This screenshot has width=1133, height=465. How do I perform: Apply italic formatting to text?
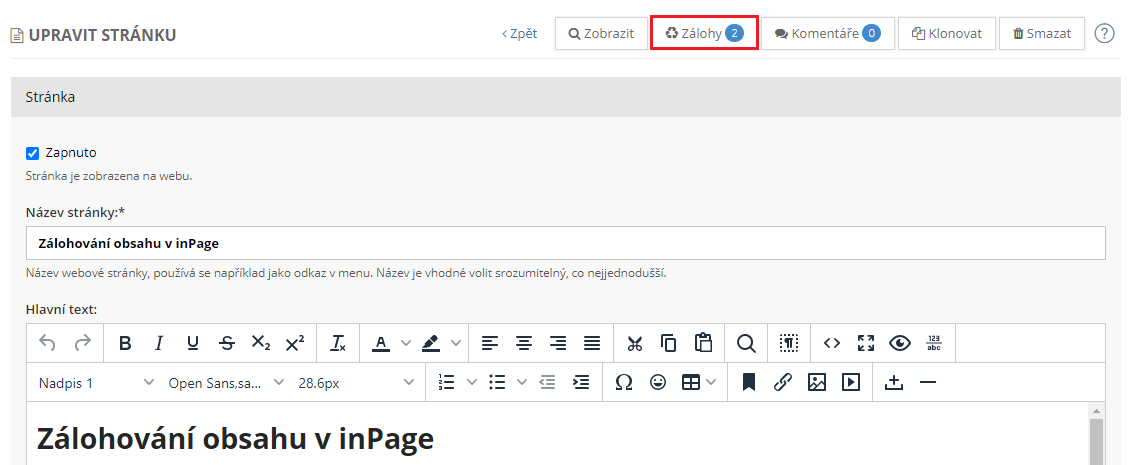click(x=159, y=343)
